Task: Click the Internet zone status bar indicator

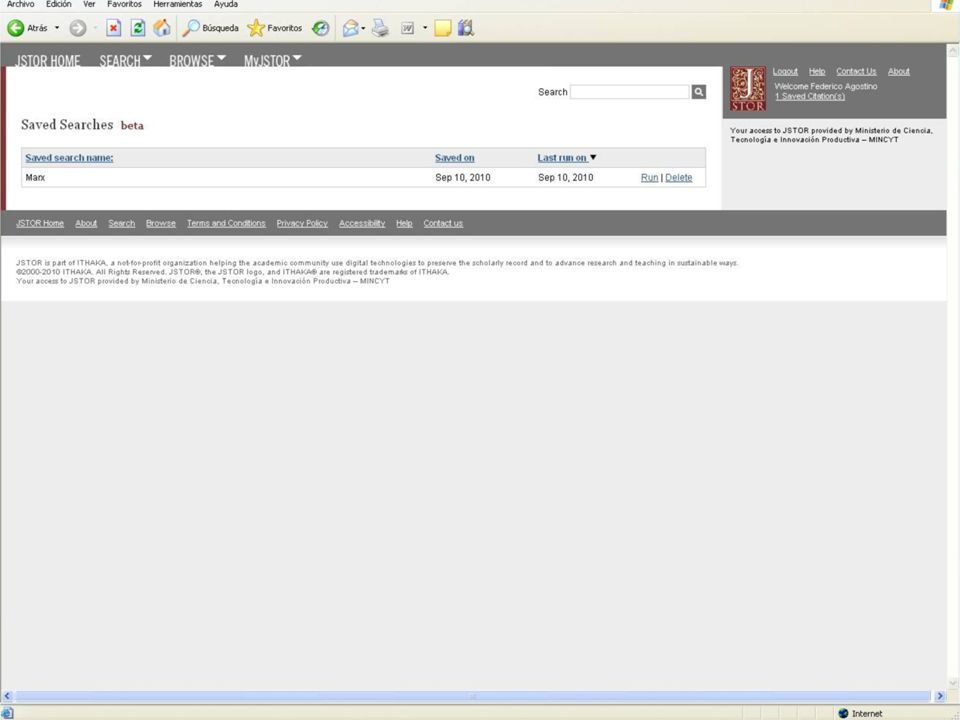Action: tap(860, 714)
